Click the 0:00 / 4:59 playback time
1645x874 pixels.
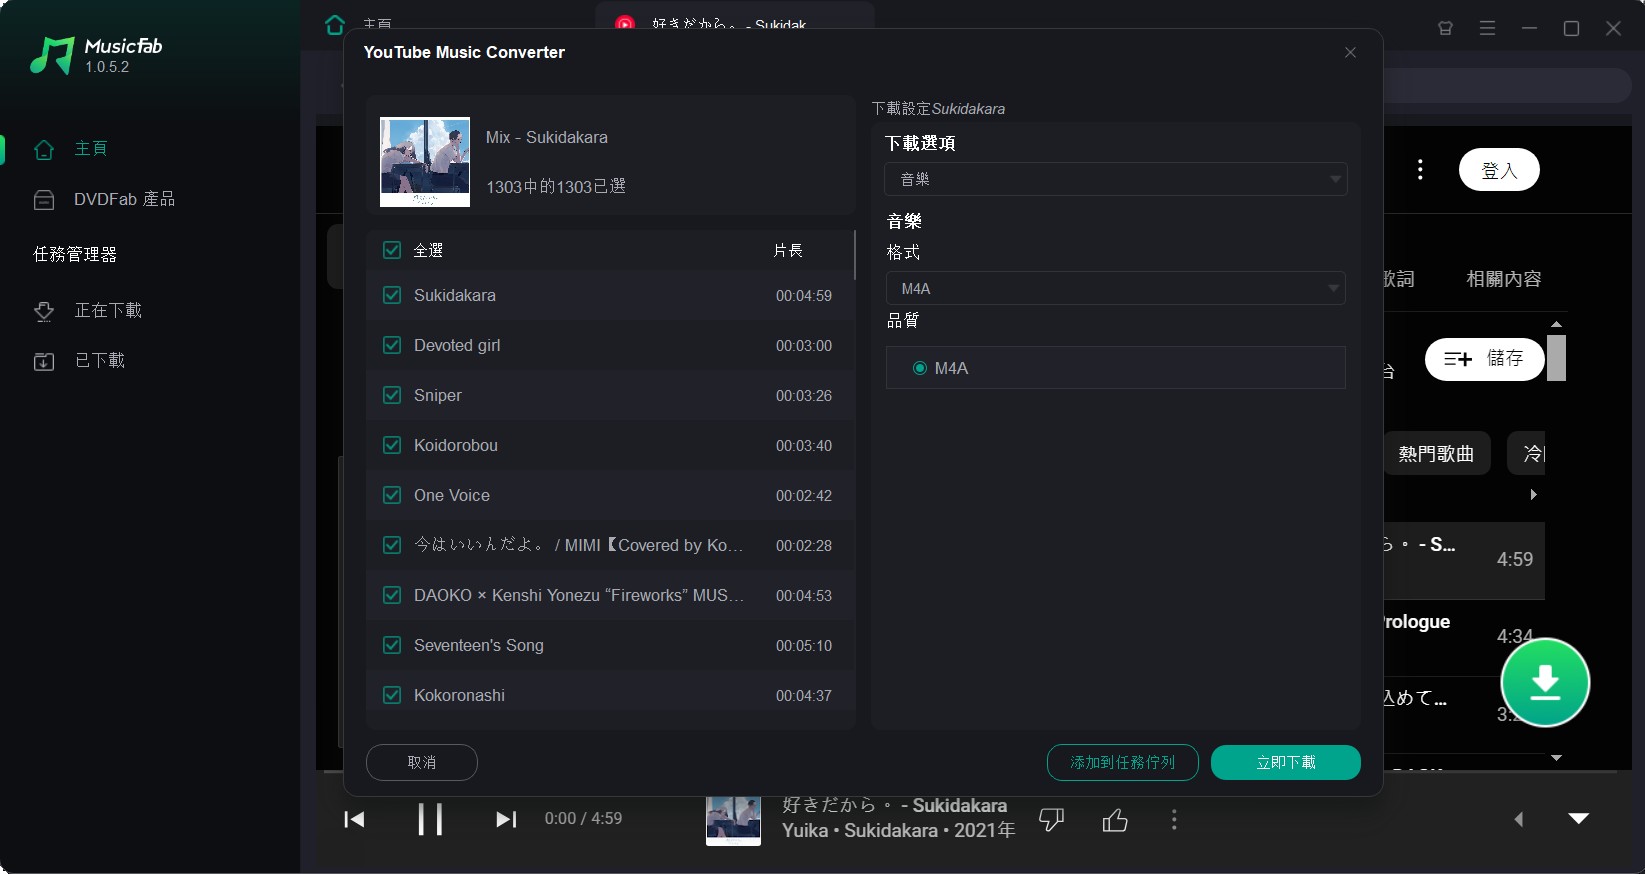pos(583,818)
